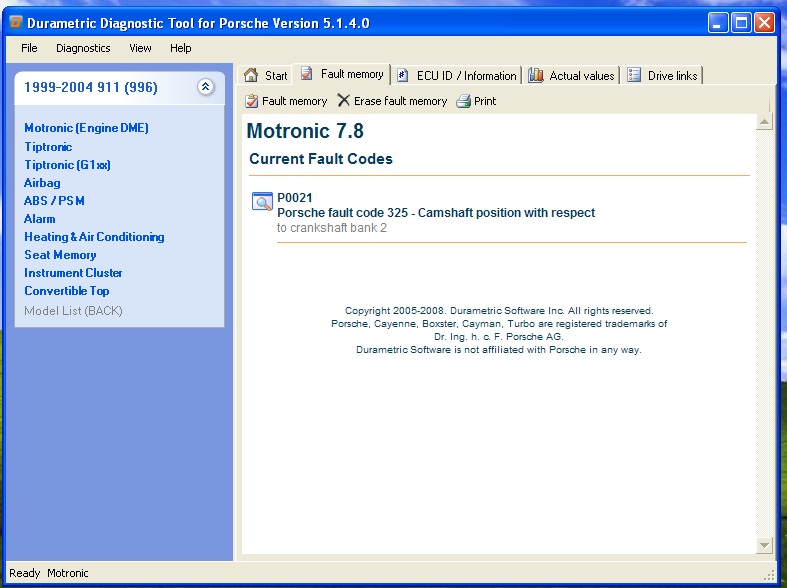The image size is (787, 588).
Task: Go back via Model List (BACK)
Action: coord(73,311)
